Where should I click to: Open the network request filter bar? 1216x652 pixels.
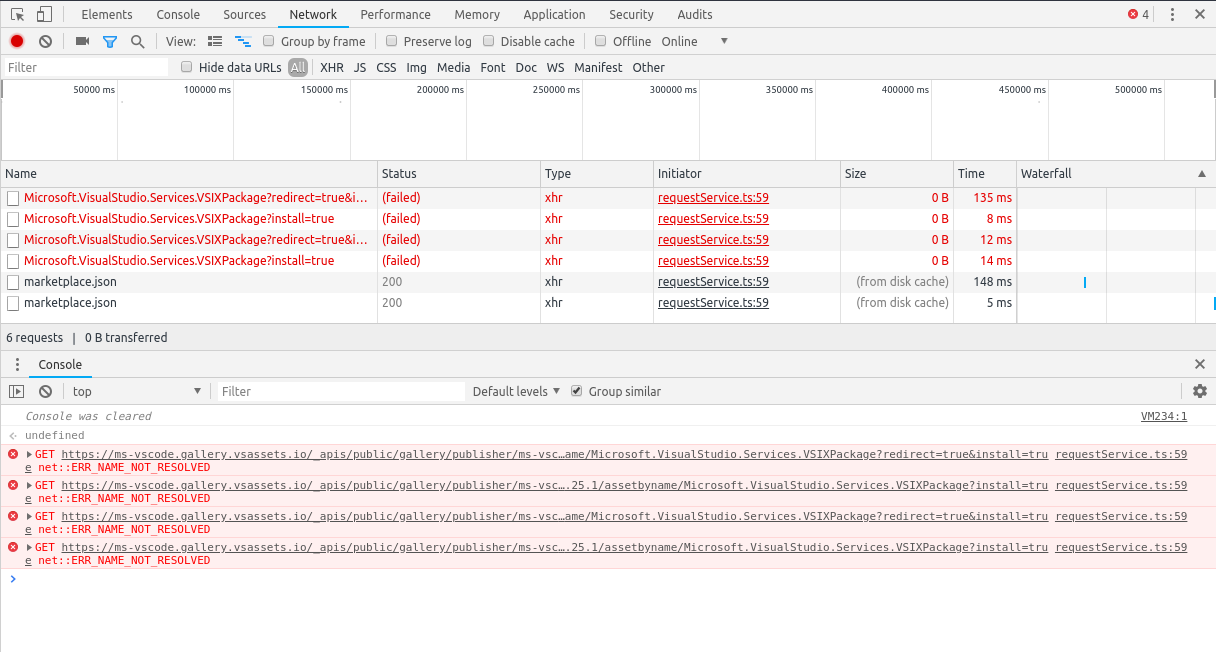tap(111, 41)
